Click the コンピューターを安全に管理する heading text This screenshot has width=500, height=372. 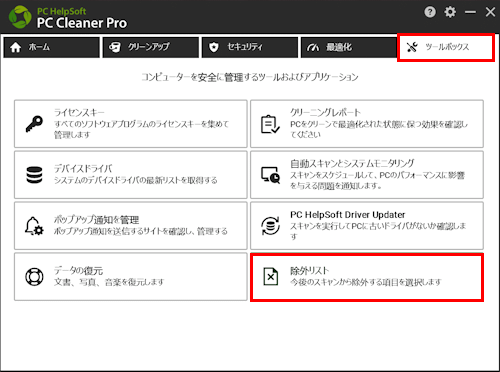250,77
